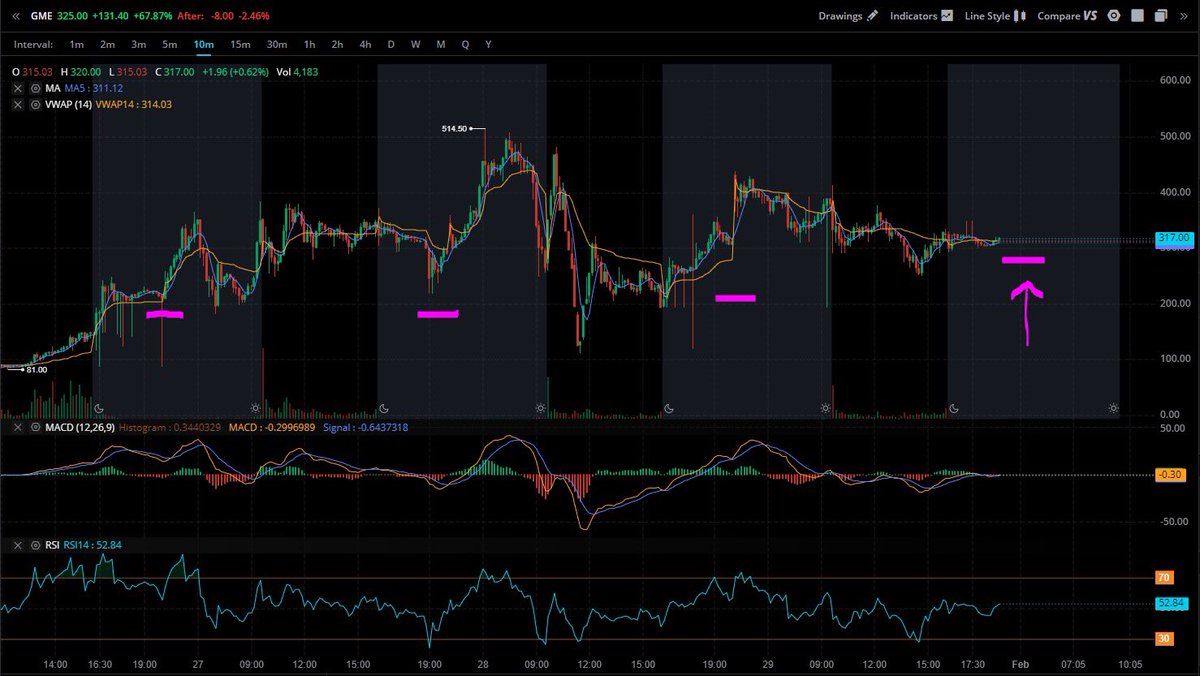The image size is (1200, 676).
Task: Toggle MACD indicator visibility circle icon
Action: click(36, 427)
